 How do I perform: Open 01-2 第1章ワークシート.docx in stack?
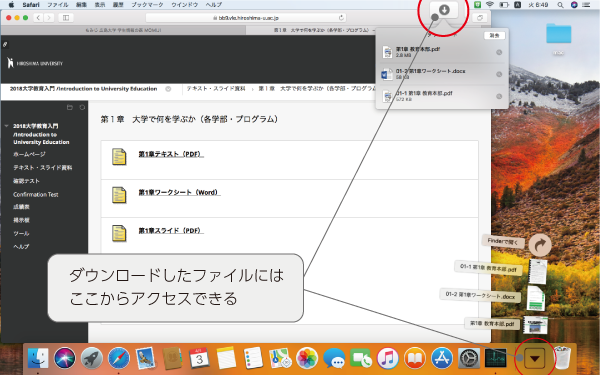pyautogui.click(x=536, y=298)
